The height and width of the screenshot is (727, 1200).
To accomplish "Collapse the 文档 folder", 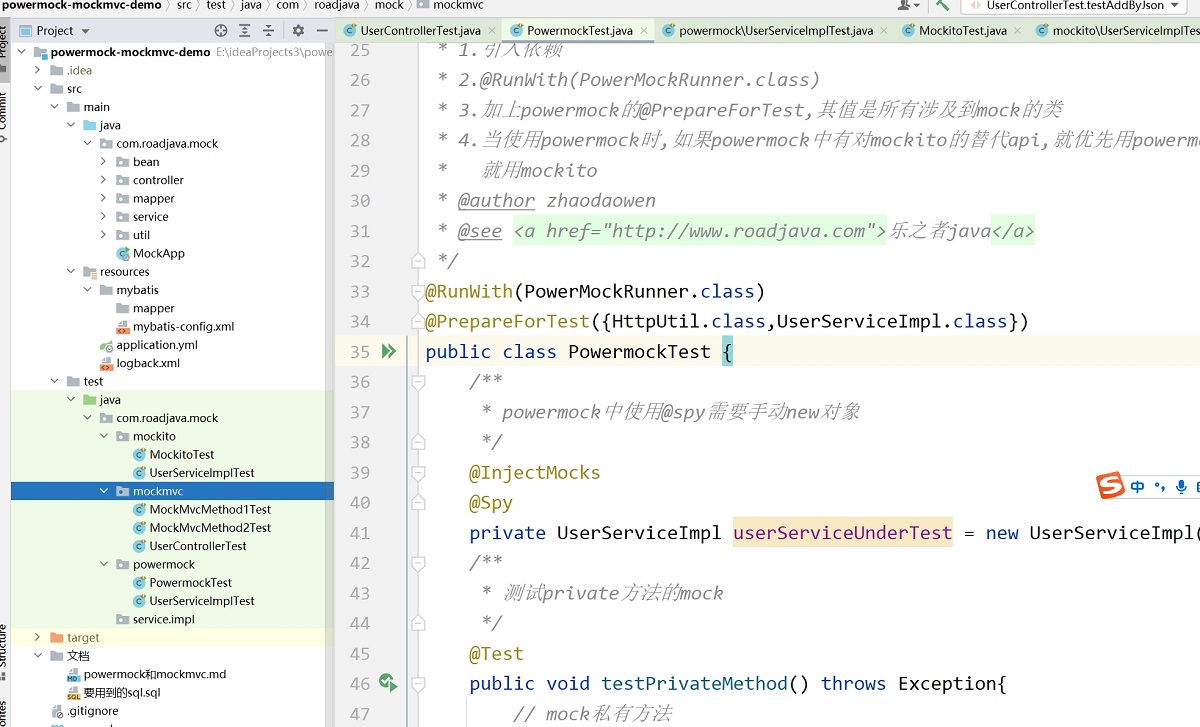I will click(x=39, y=656).
